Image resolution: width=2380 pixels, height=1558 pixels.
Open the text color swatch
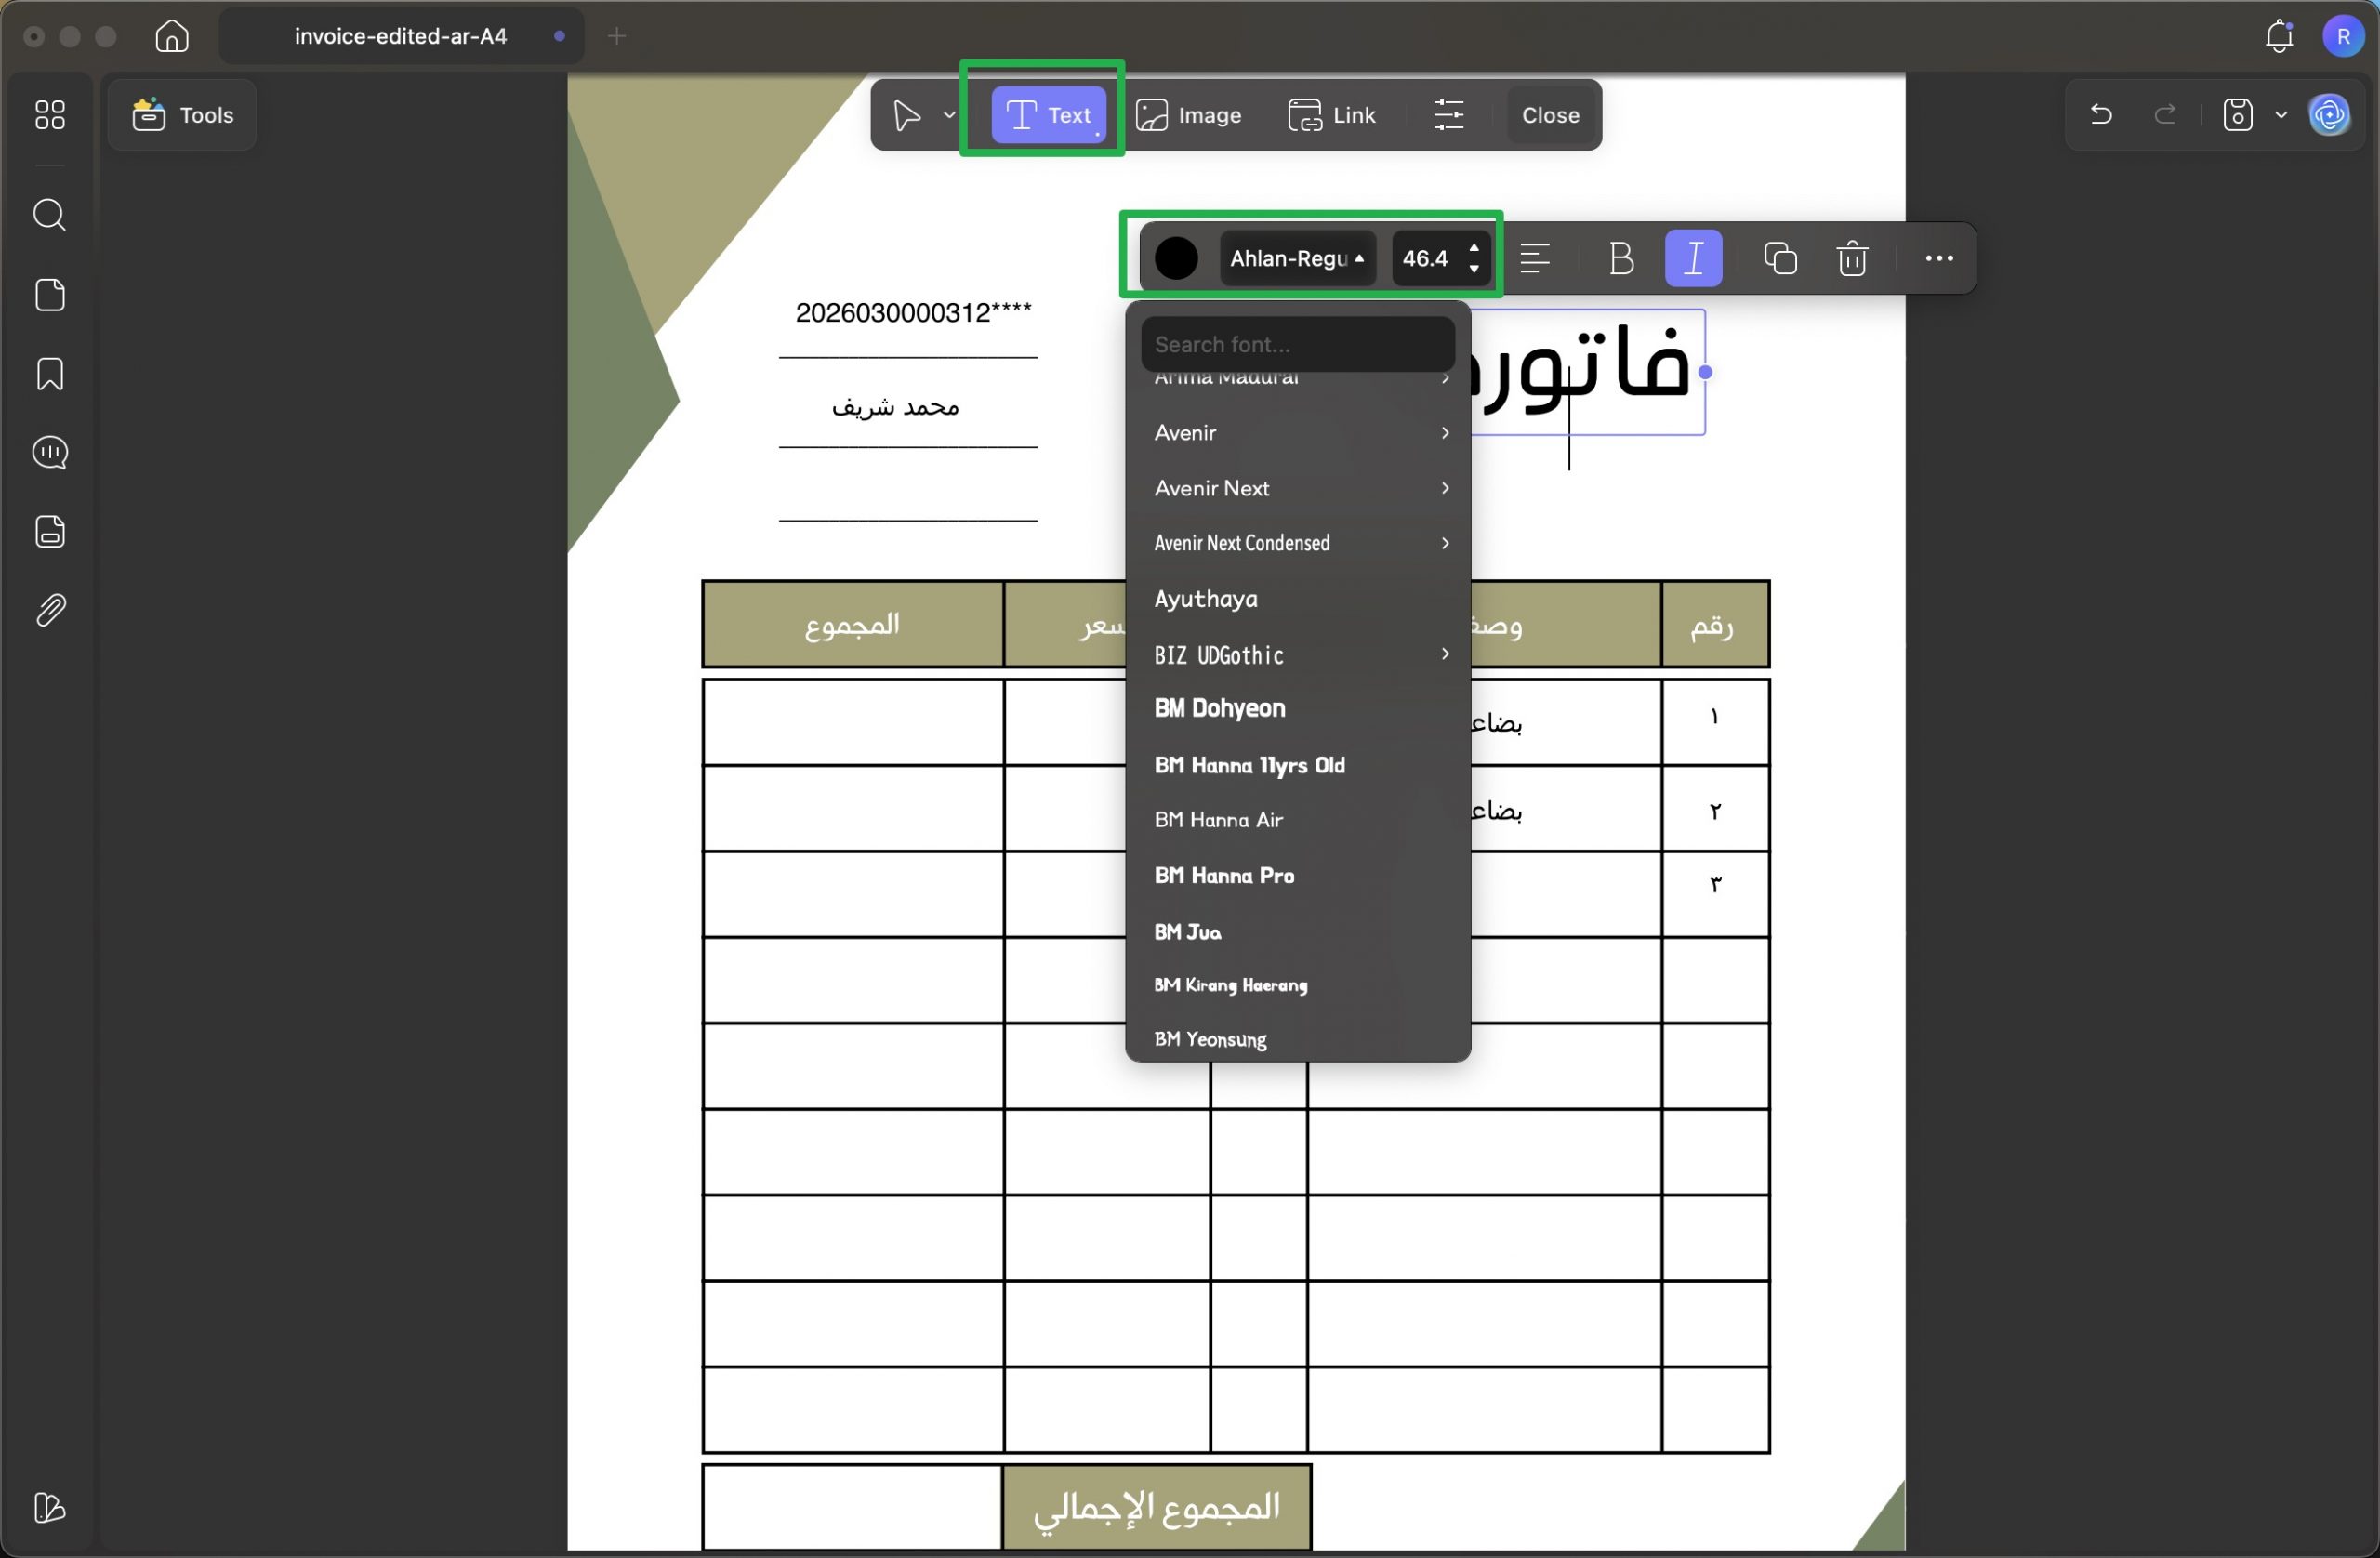click(1176, 259)
